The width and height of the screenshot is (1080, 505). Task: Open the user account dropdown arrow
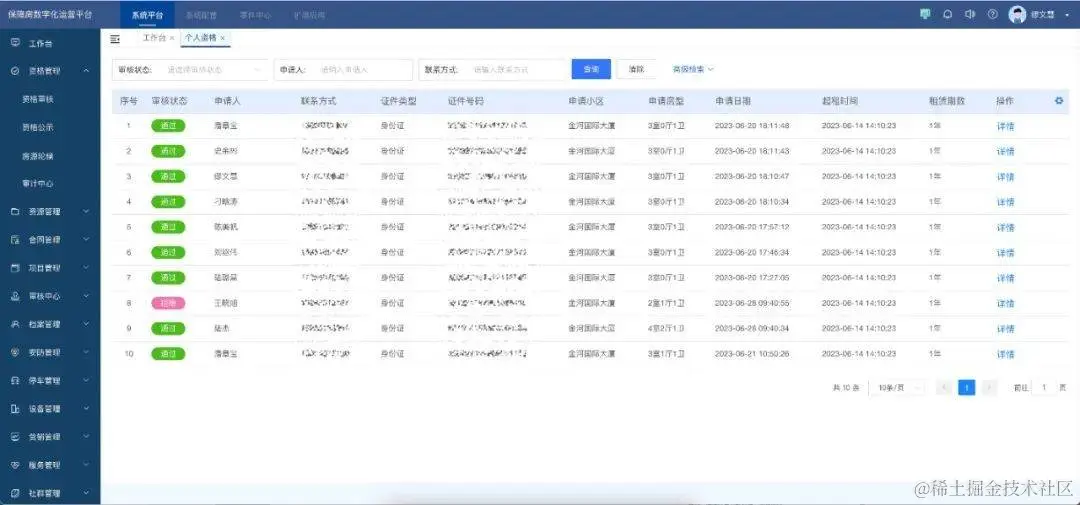click(x=1068, y=14)
